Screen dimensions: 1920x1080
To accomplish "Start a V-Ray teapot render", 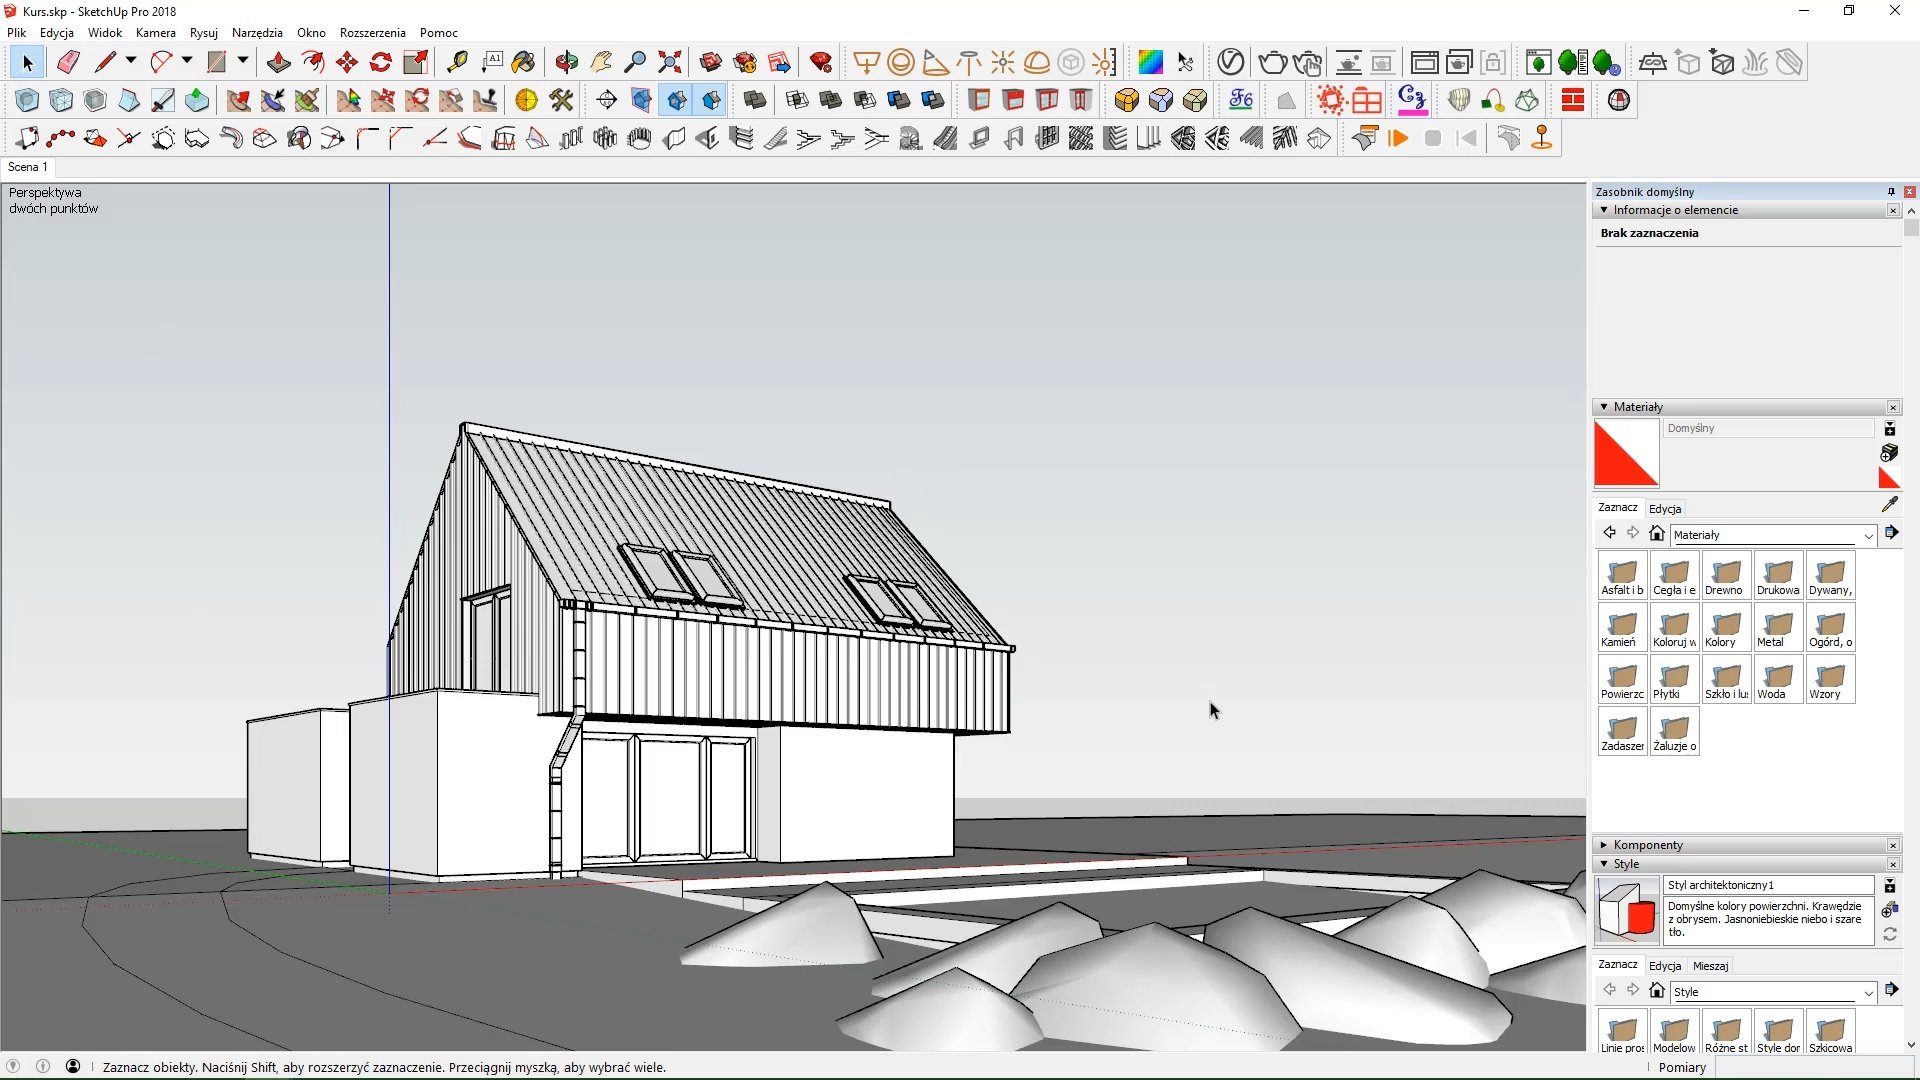I will coord(1272,63).
